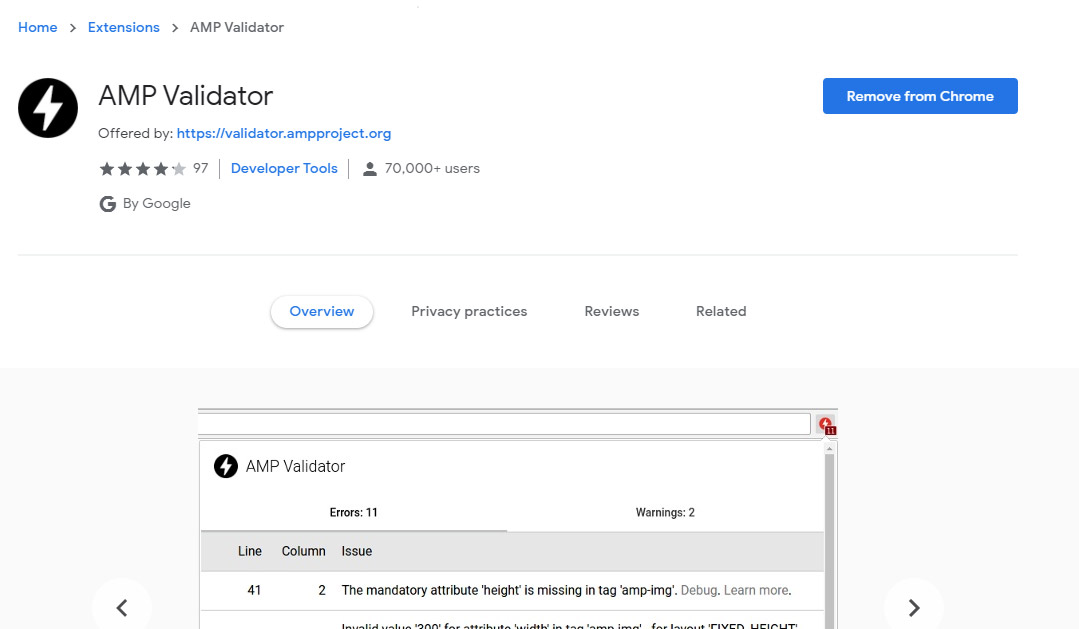Click the small AMP logo inside the preview popup
The width and height of the screenshot is (1079, 629).
click(226, 466)
